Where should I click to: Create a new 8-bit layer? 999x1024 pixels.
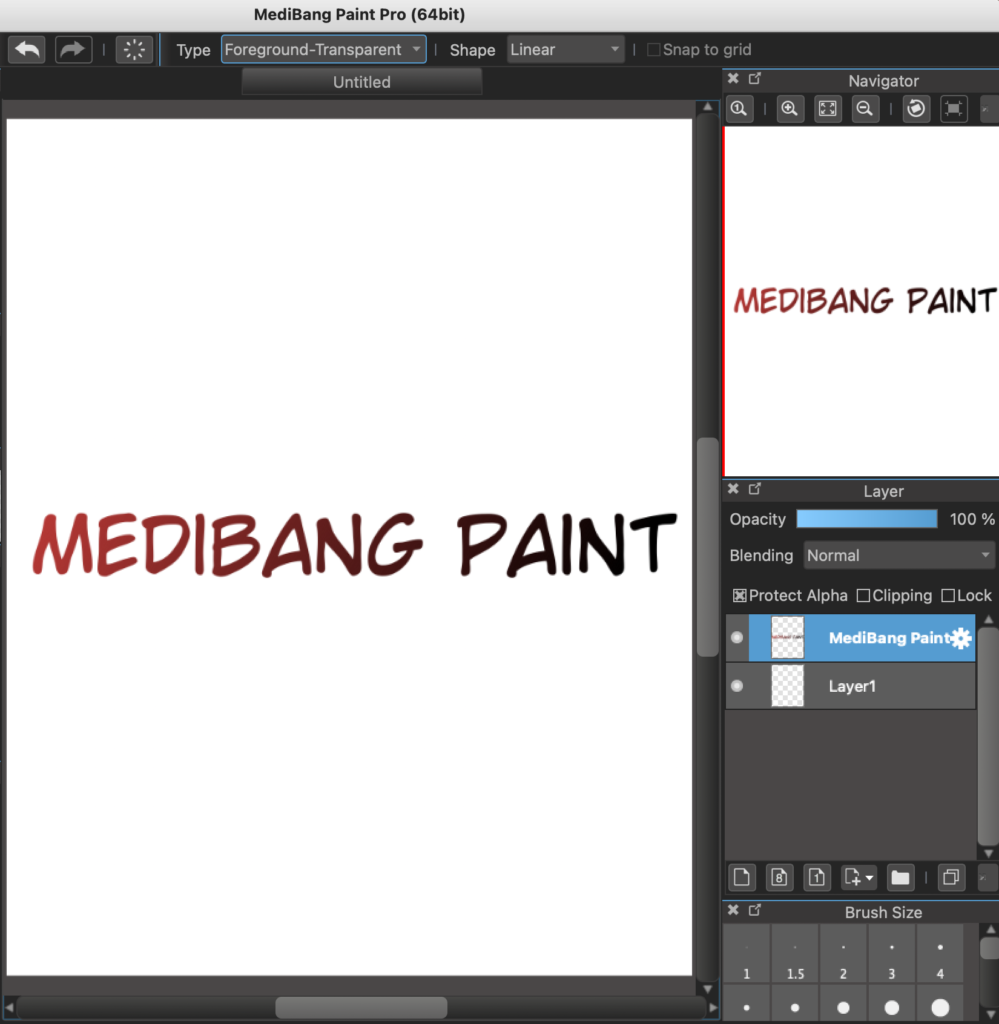pyautogui.click(x=779, y=877)
